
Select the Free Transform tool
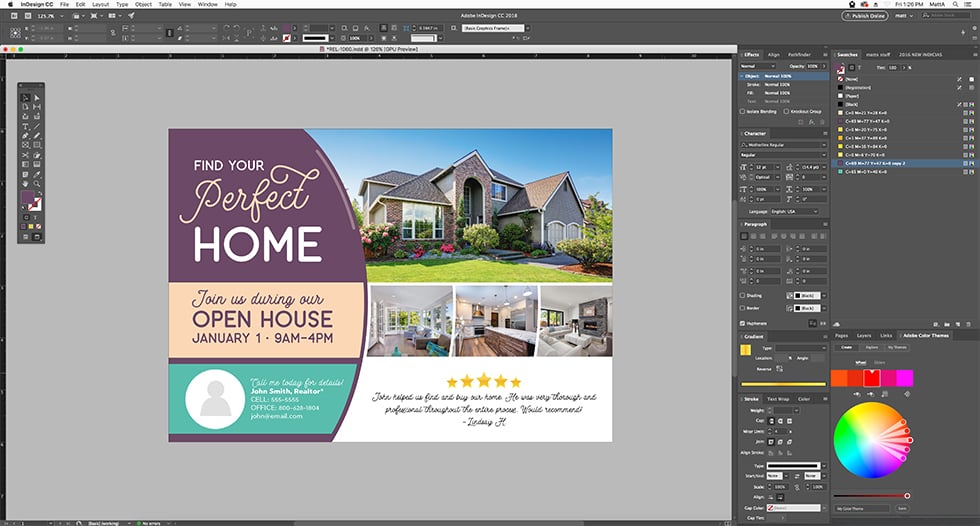37,155
